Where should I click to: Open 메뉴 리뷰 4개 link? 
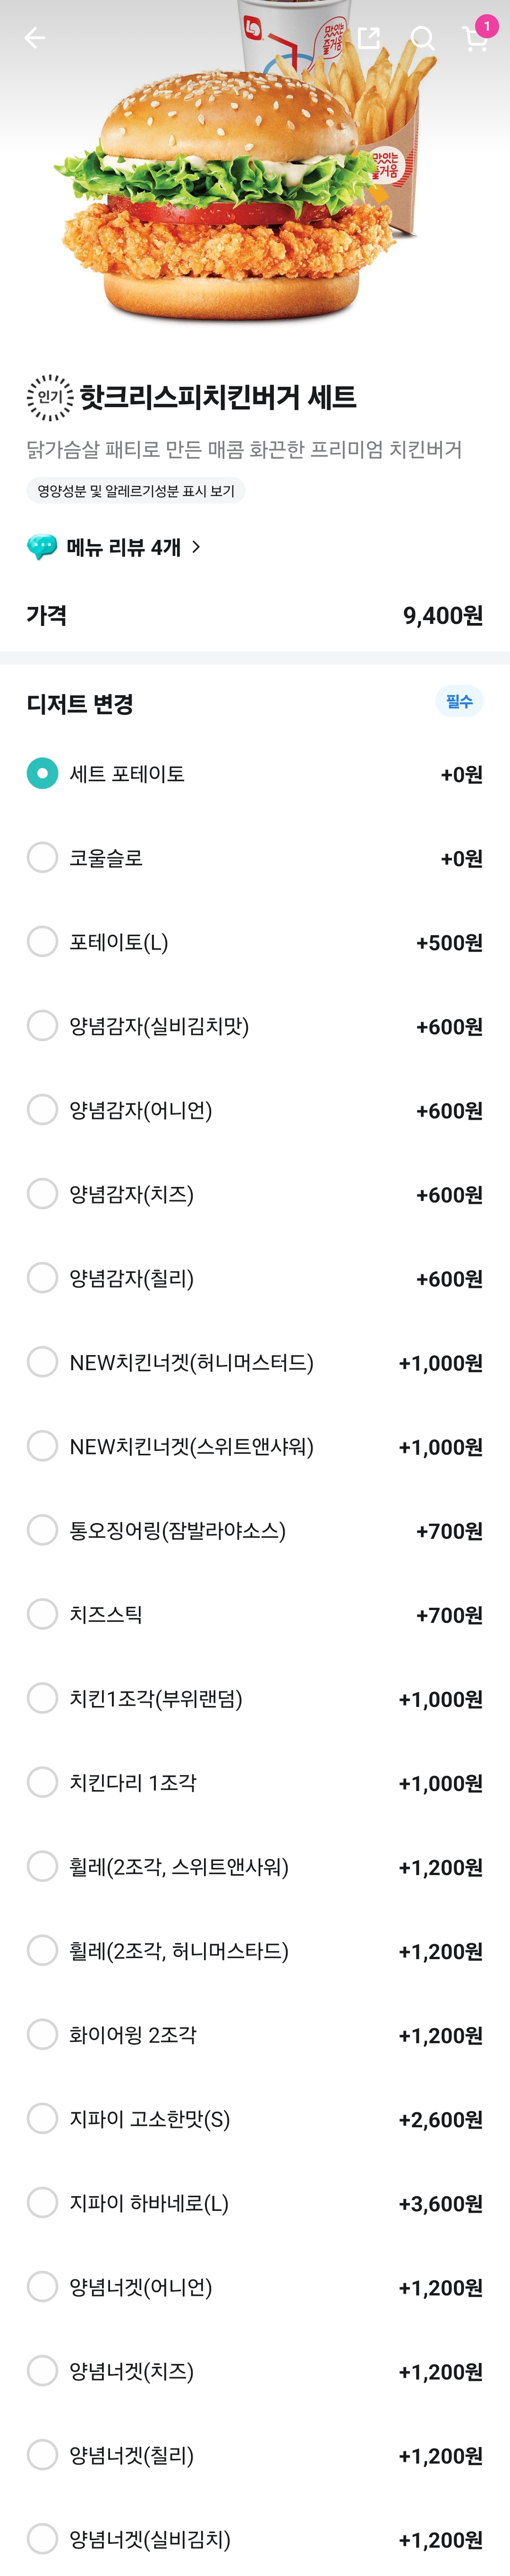tap(124, 547)
